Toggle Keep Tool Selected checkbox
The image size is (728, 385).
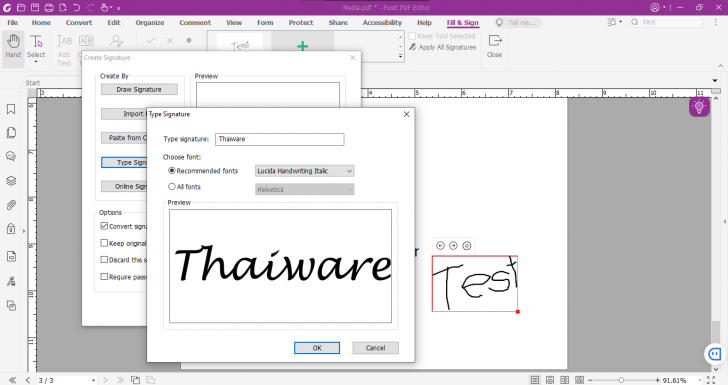[412, 36]
